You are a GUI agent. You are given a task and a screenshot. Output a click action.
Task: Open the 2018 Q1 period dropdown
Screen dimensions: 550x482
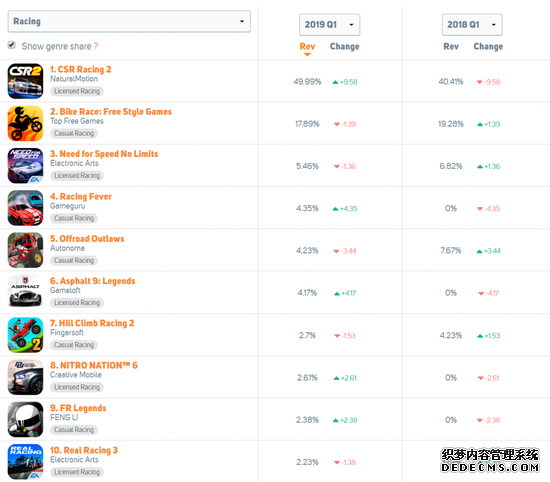(472, 25)
